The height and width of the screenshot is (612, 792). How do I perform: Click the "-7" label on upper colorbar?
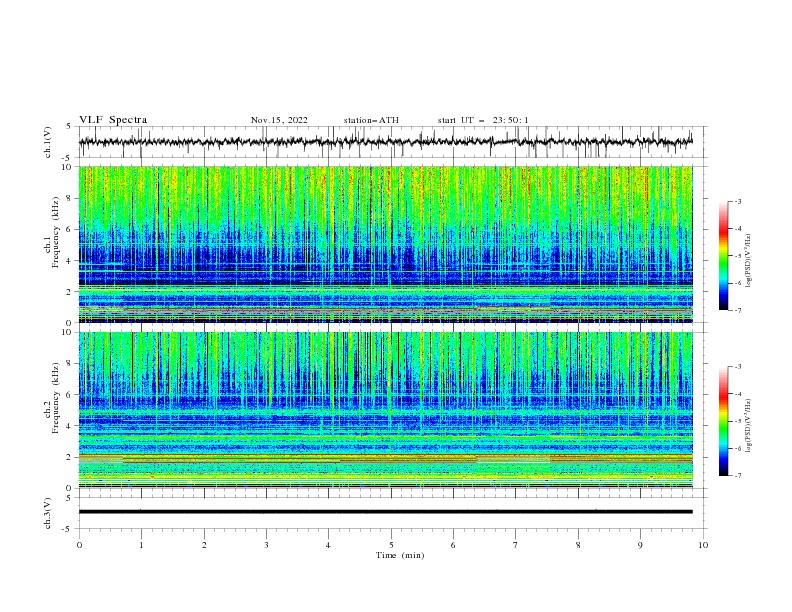(x=738, y=310)
